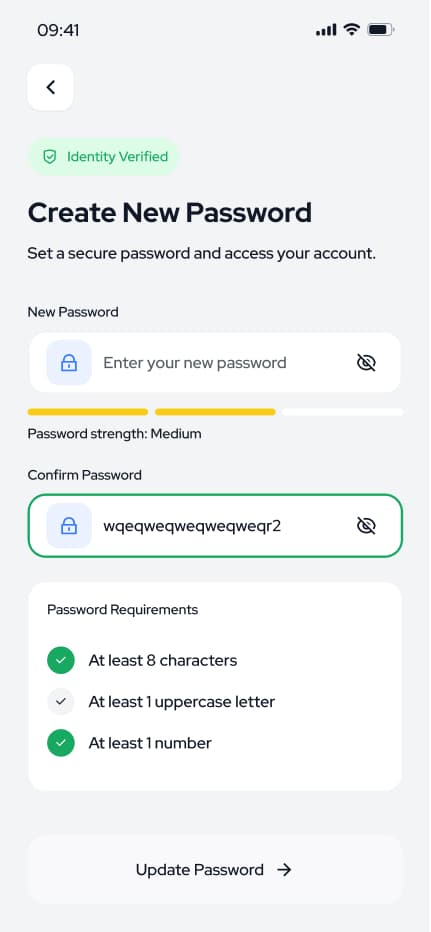Show the New Password field text
The height and width of the screenshot is (932, 431).
[366, 363]
